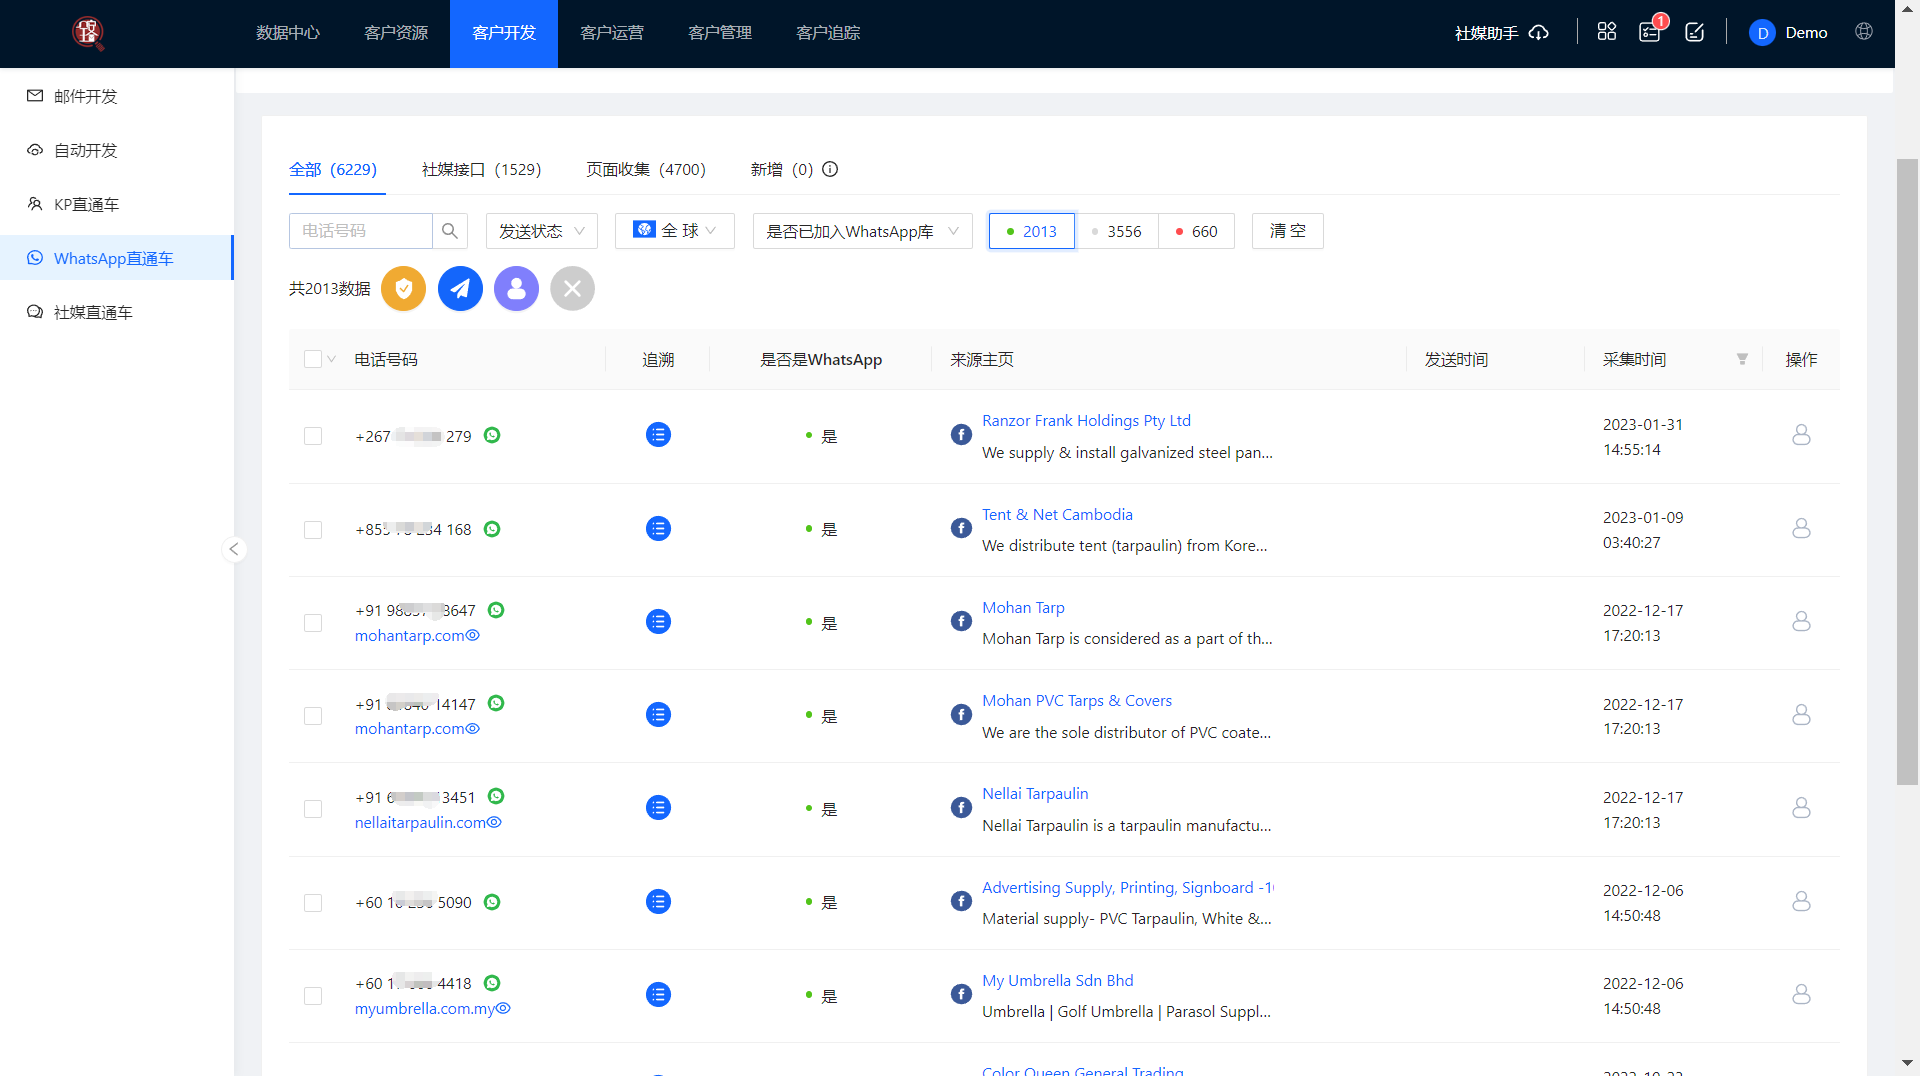This screenshot has height=1076, width=1920.
Task: Open the Ranzor Frank Holdings Pty Ltd link
Action: pyautogui.click(x=1086, y=421)
